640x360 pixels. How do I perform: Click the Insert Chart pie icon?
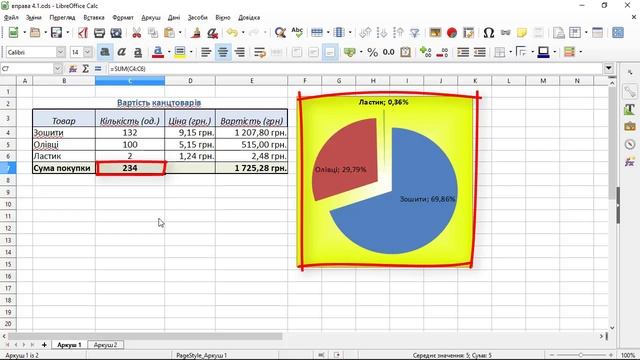pos(451,33)
